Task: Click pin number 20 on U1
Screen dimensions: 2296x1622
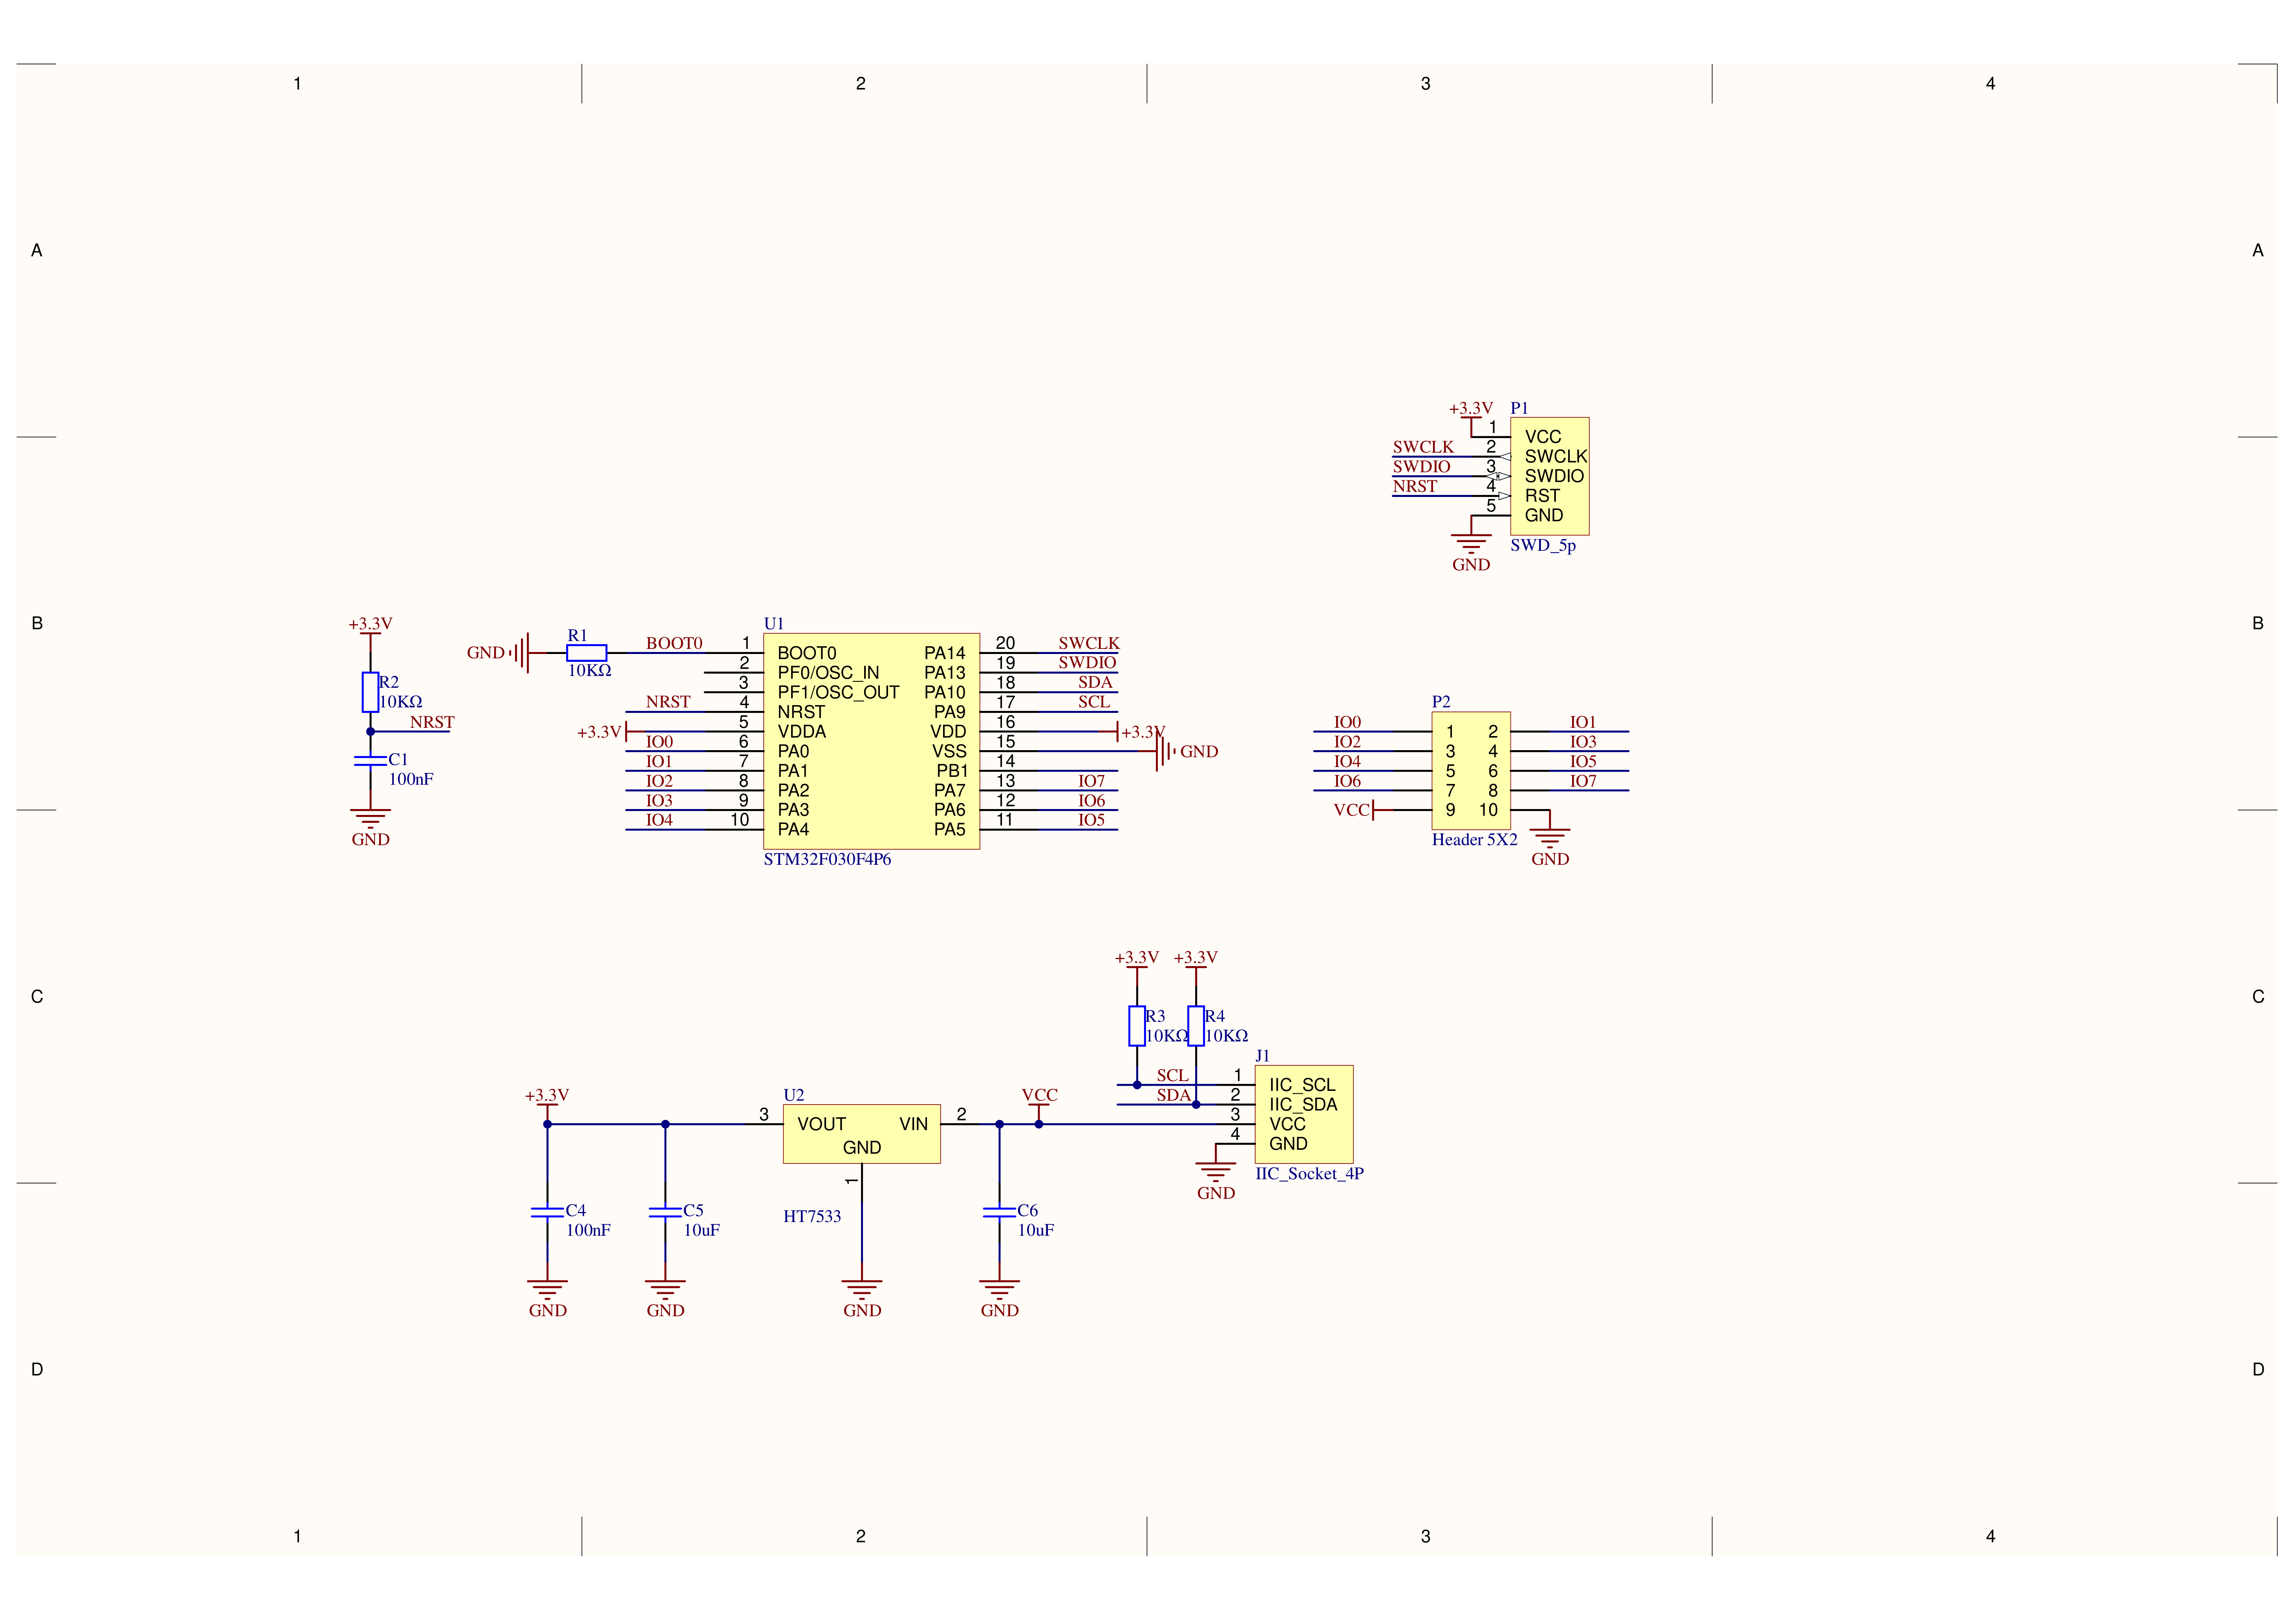Action: 1005,643
